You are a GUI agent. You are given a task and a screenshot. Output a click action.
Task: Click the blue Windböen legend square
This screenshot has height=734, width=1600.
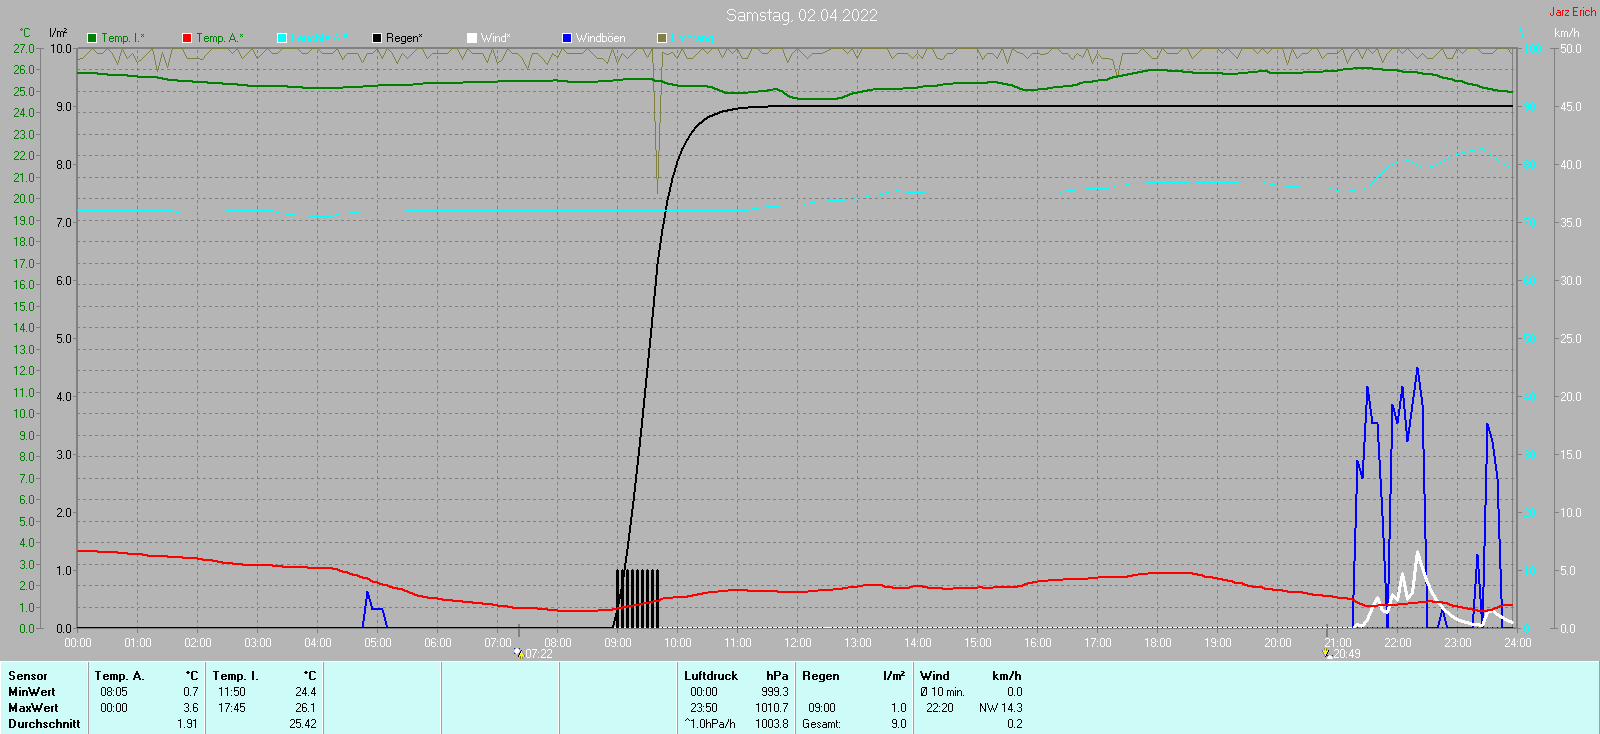(567, 38)
